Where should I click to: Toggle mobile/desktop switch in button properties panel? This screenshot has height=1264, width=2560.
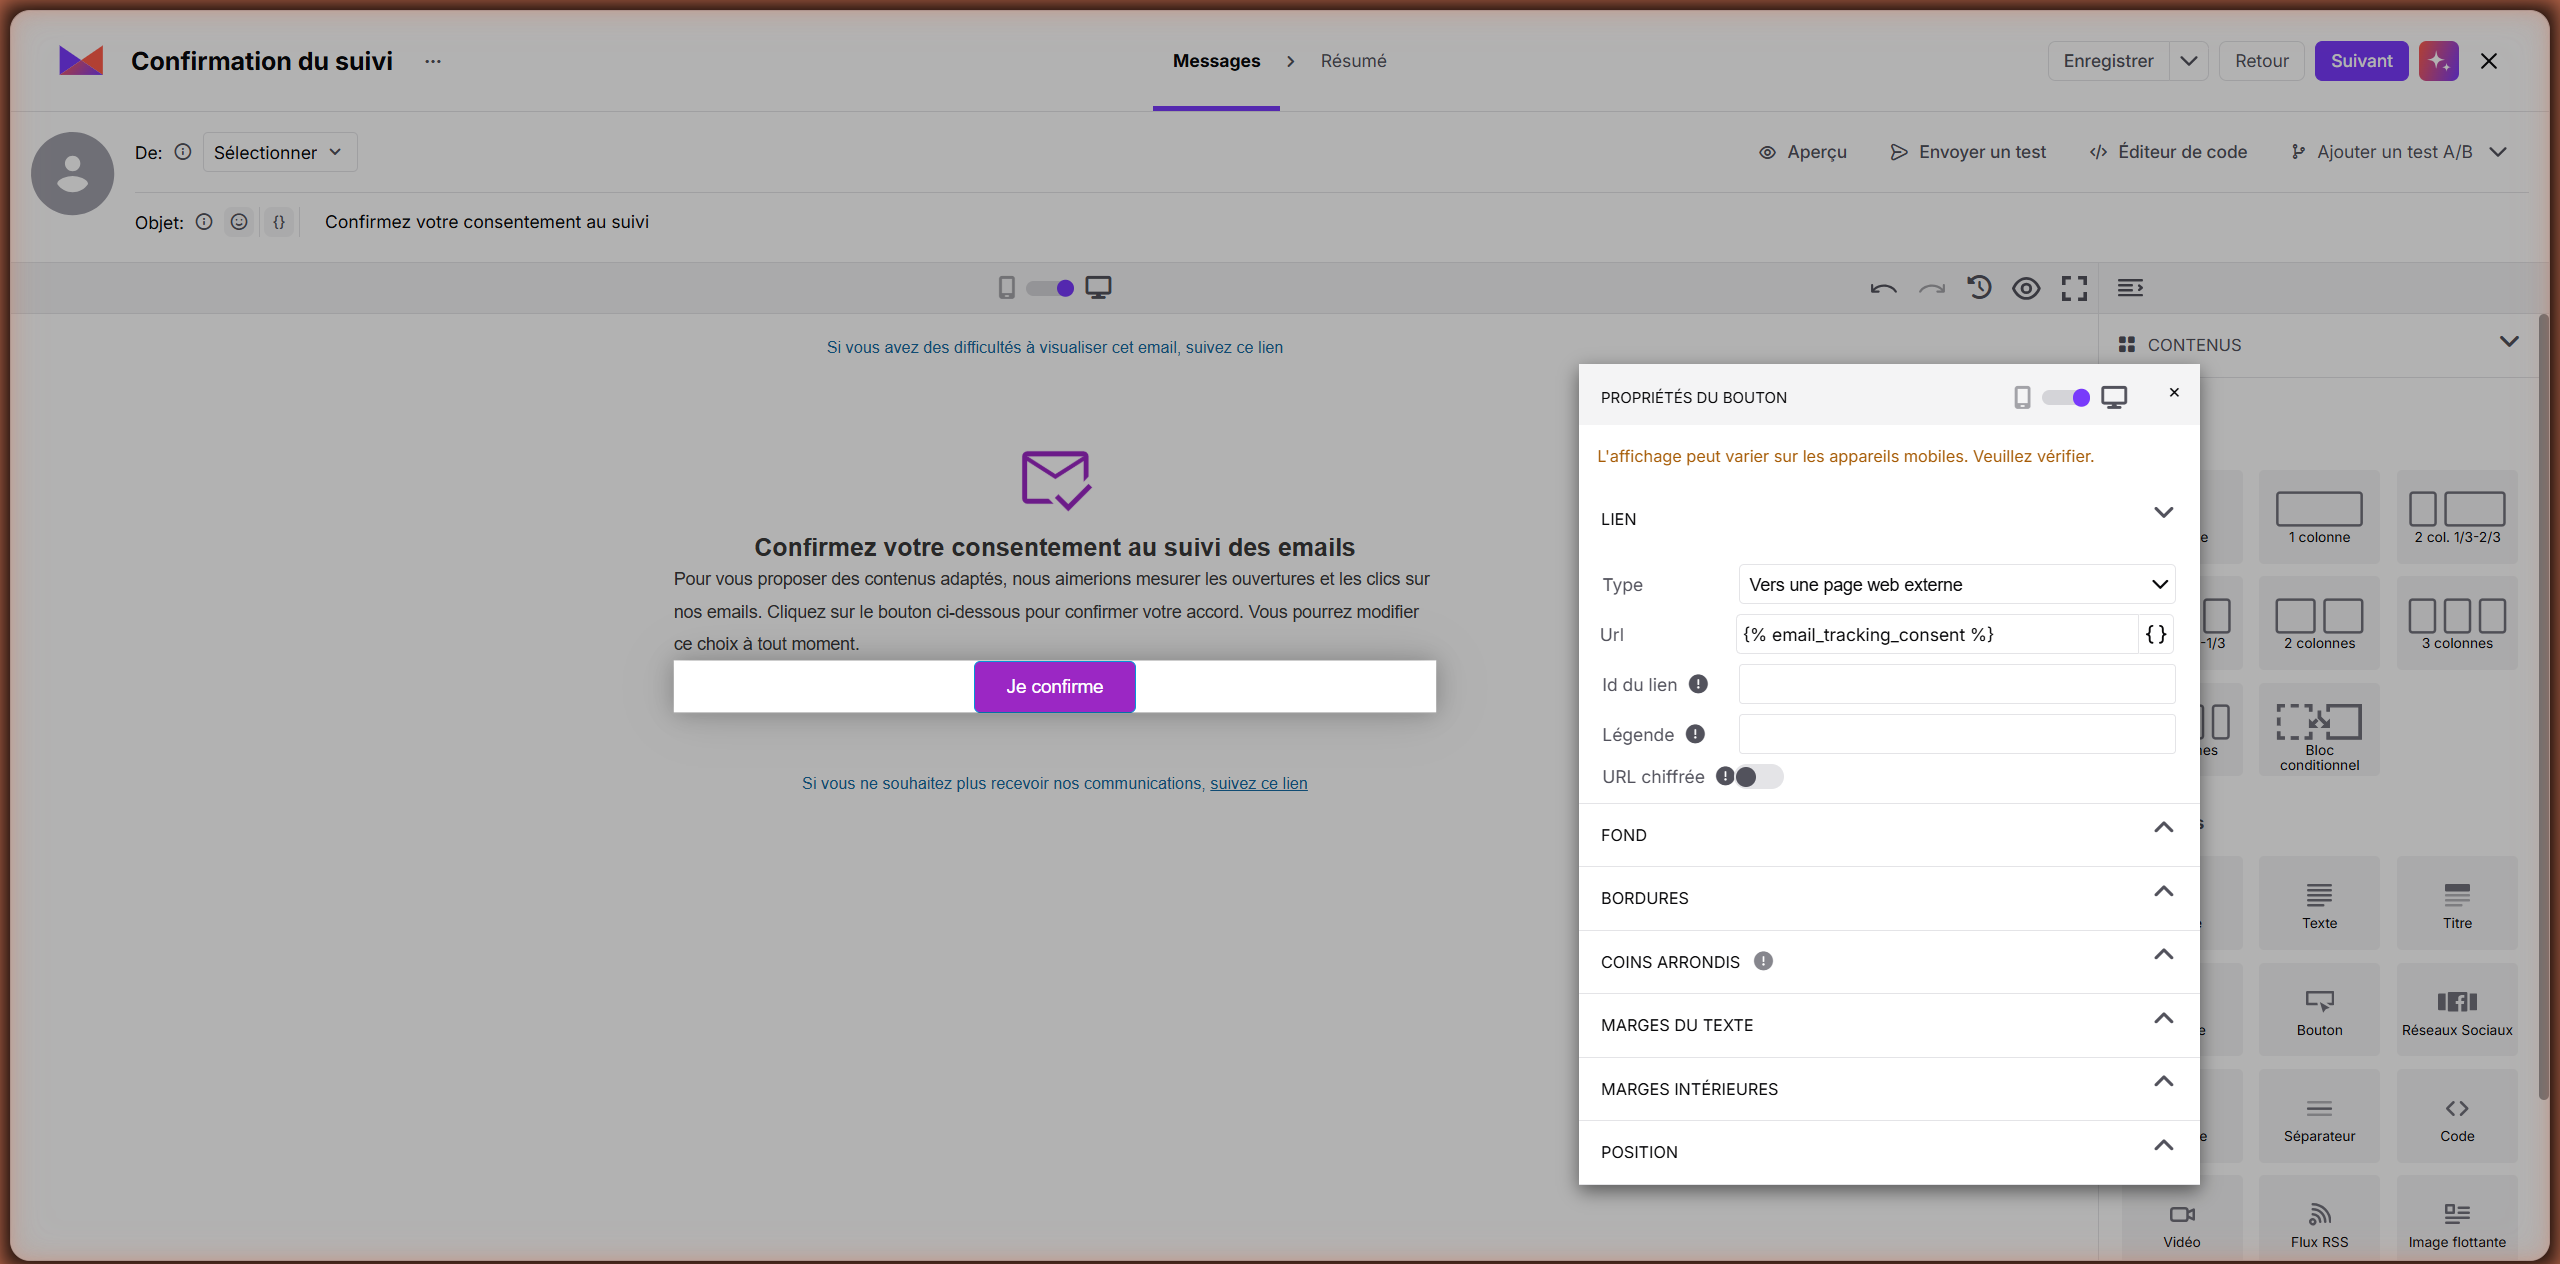coord(2066,398)
